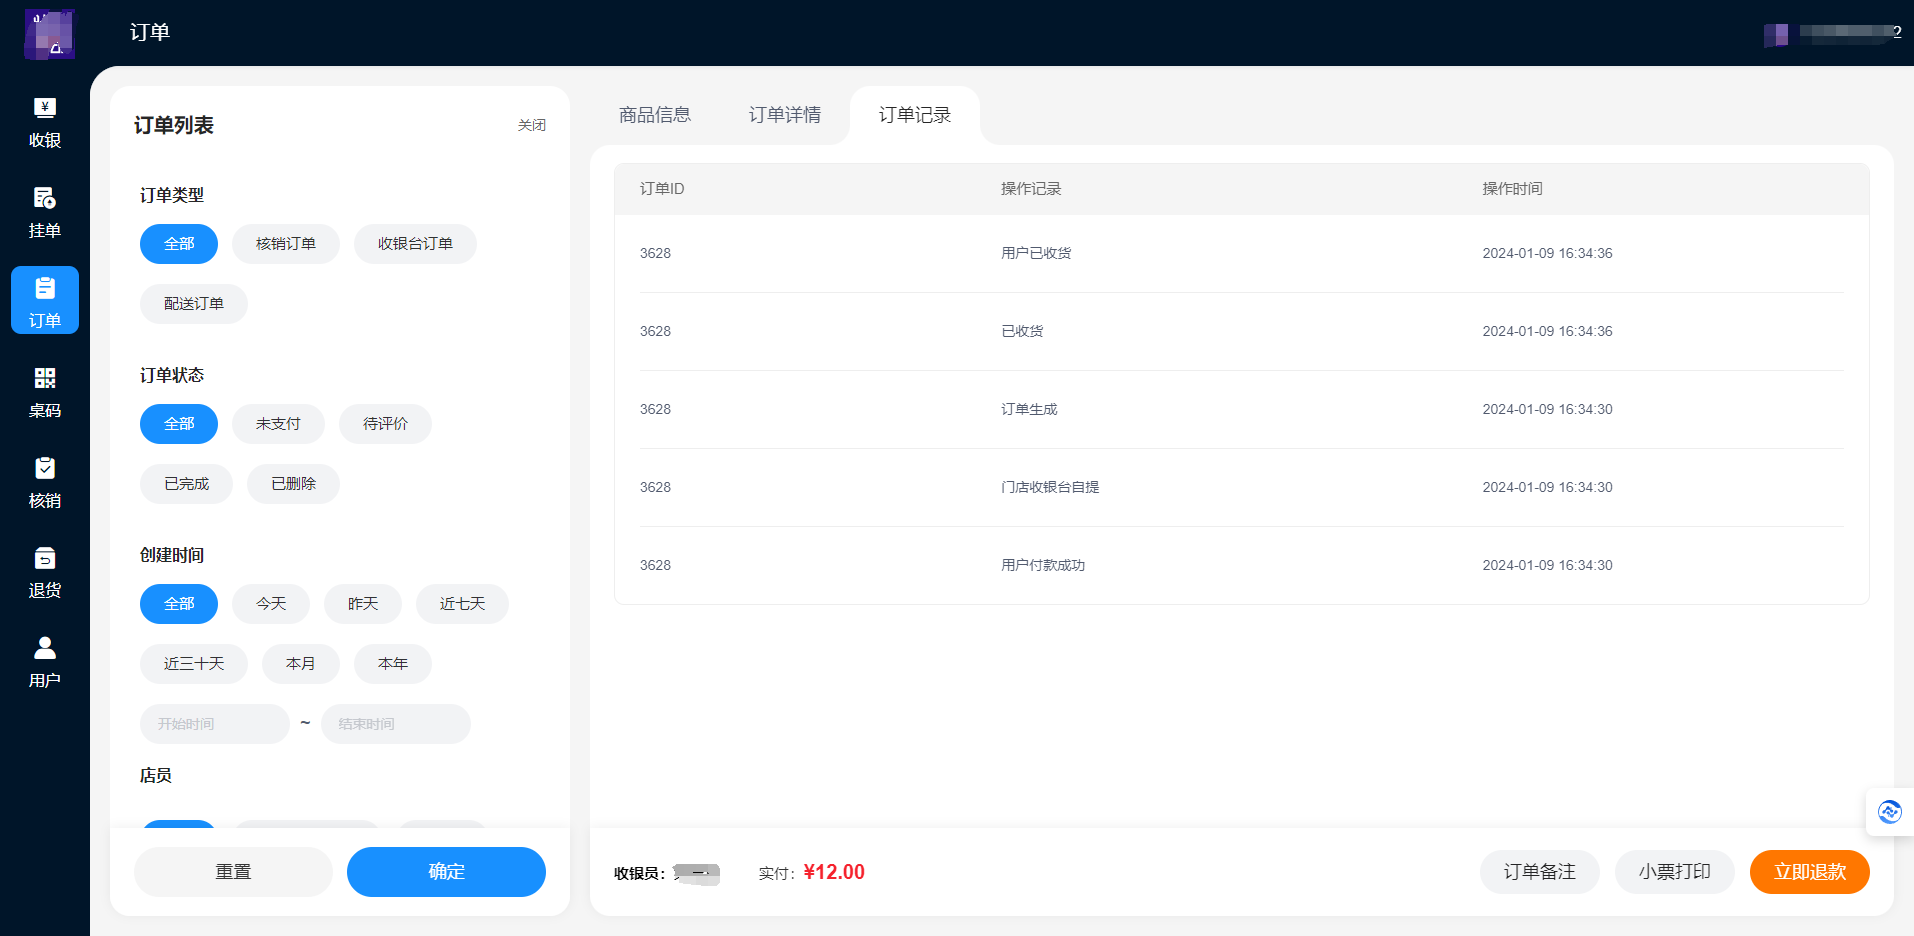Open the 退货 returns sidebar icon
Viewport: 1914px width, 936px height.
pos(45,572)
